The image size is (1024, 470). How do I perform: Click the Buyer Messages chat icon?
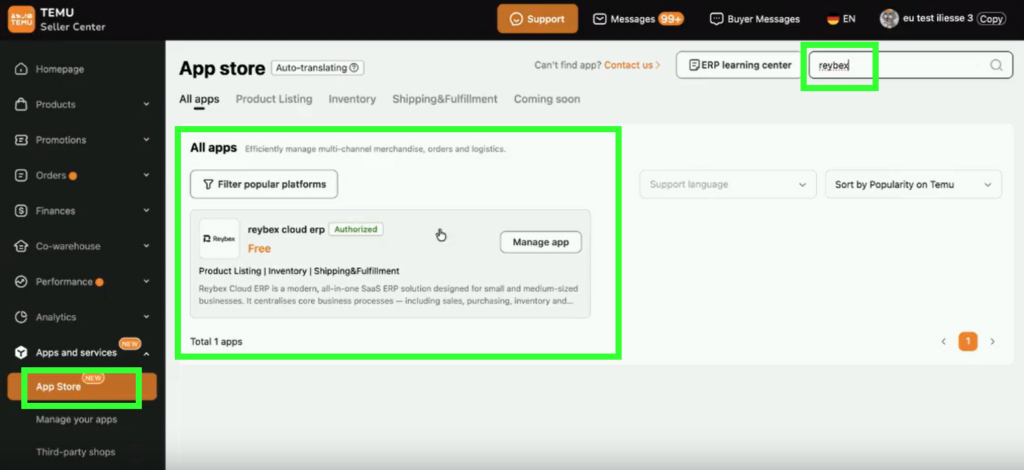coord(716,19)
